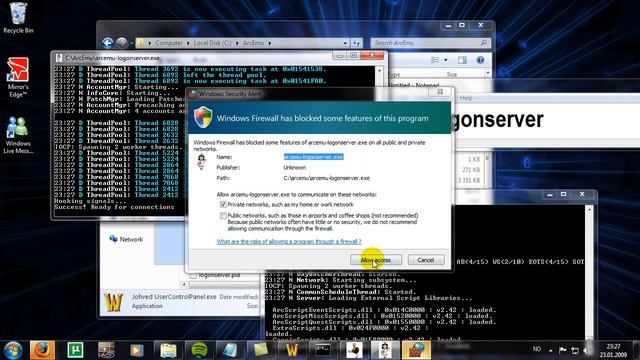Show hidden tray icons arrow
640x360 pixels.
click(x=551, y=350)
